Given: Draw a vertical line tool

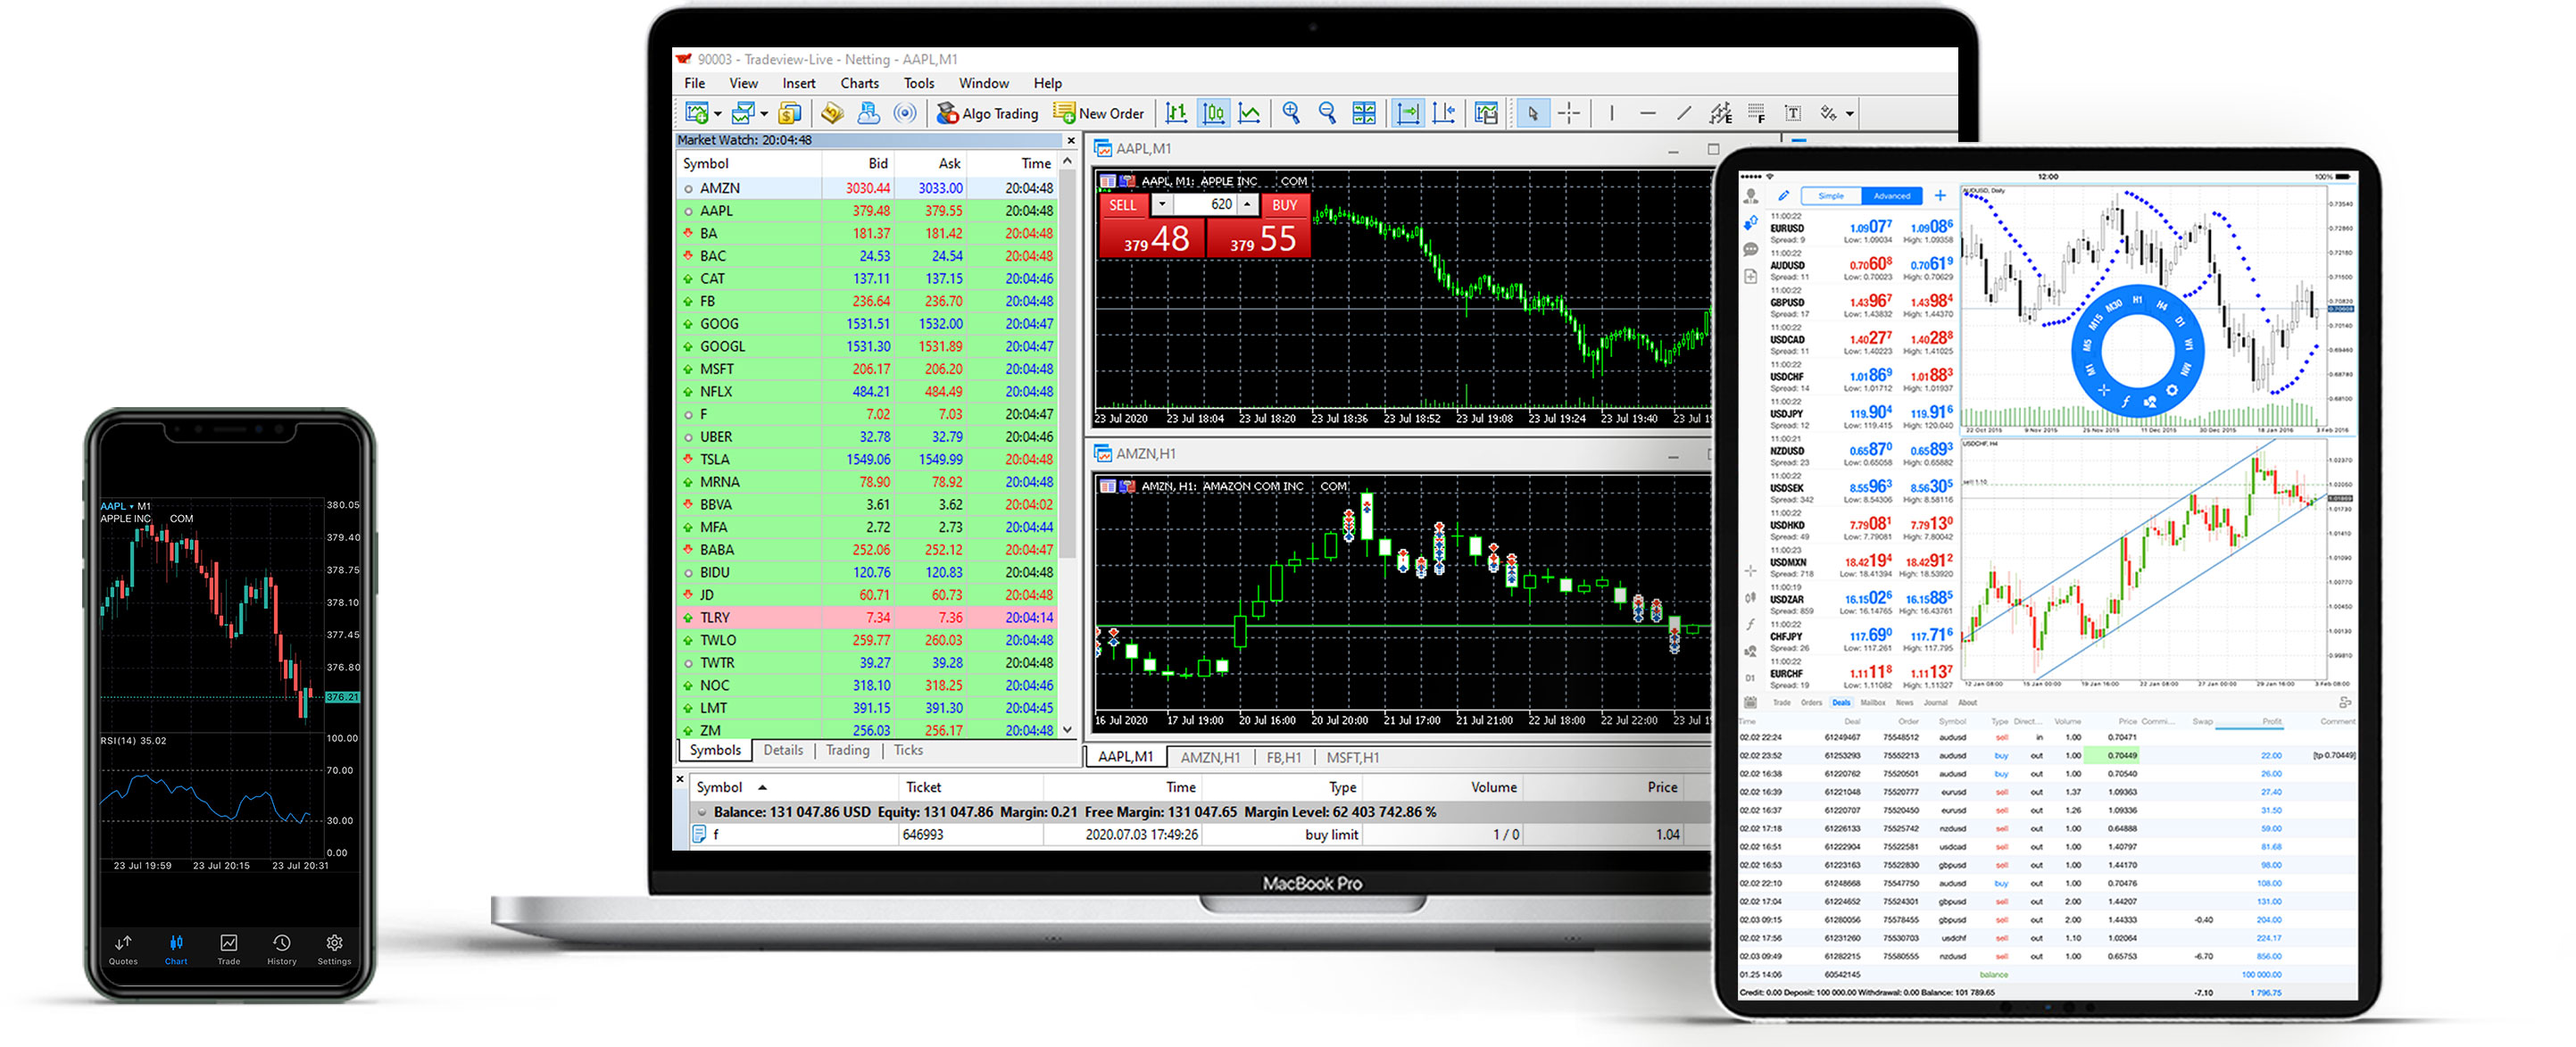Looking at the screenshot, I should coord(1611,113).
